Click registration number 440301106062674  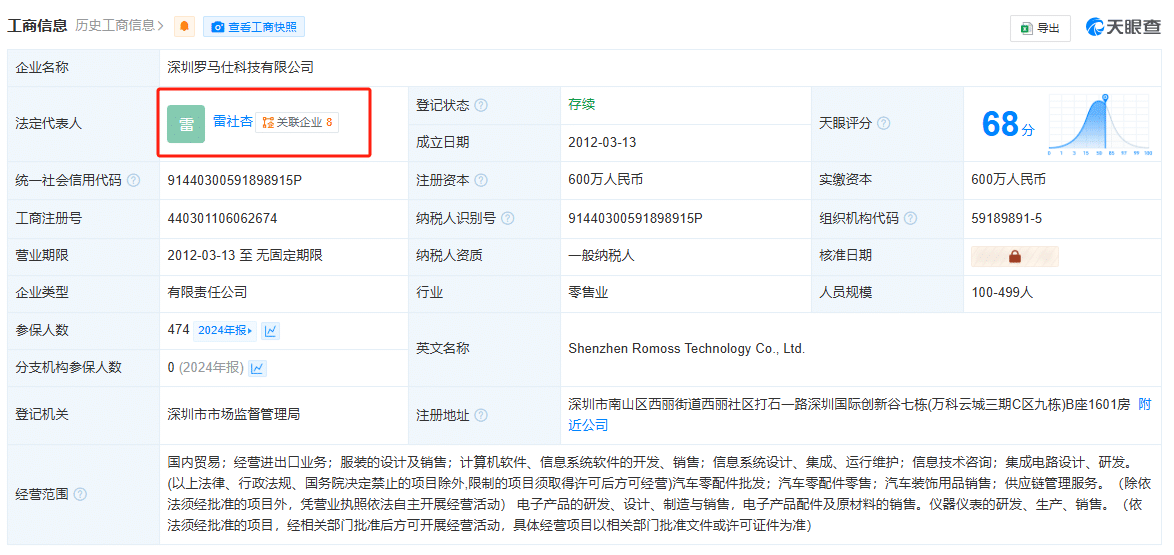pos(222,218)
